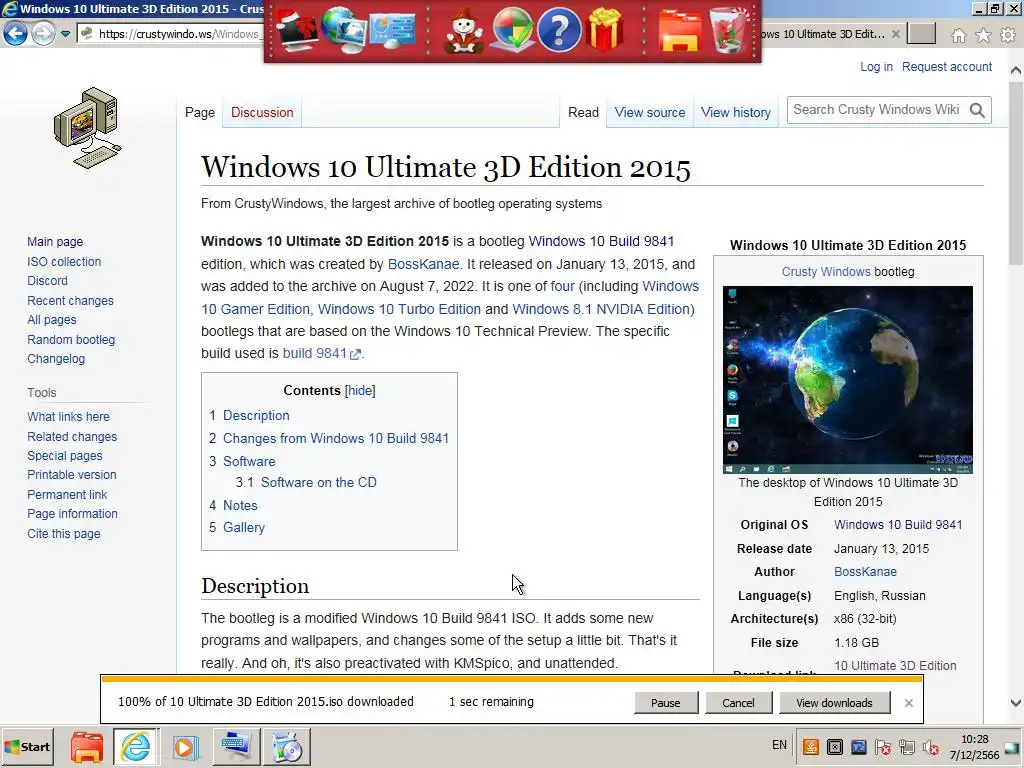This screenshot has width=1024, height=768.
Task: Open the Windows flag checkmark icon in dock
Action: point(513,30)
